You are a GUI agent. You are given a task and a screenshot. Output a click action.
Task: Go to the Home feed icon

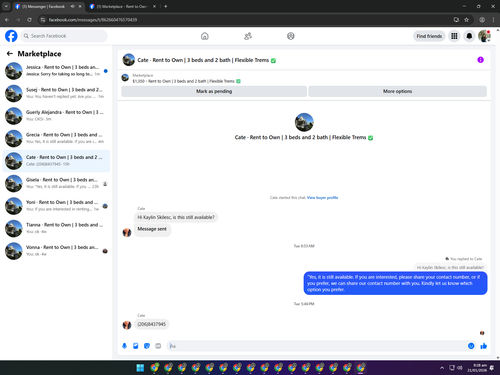205,36
